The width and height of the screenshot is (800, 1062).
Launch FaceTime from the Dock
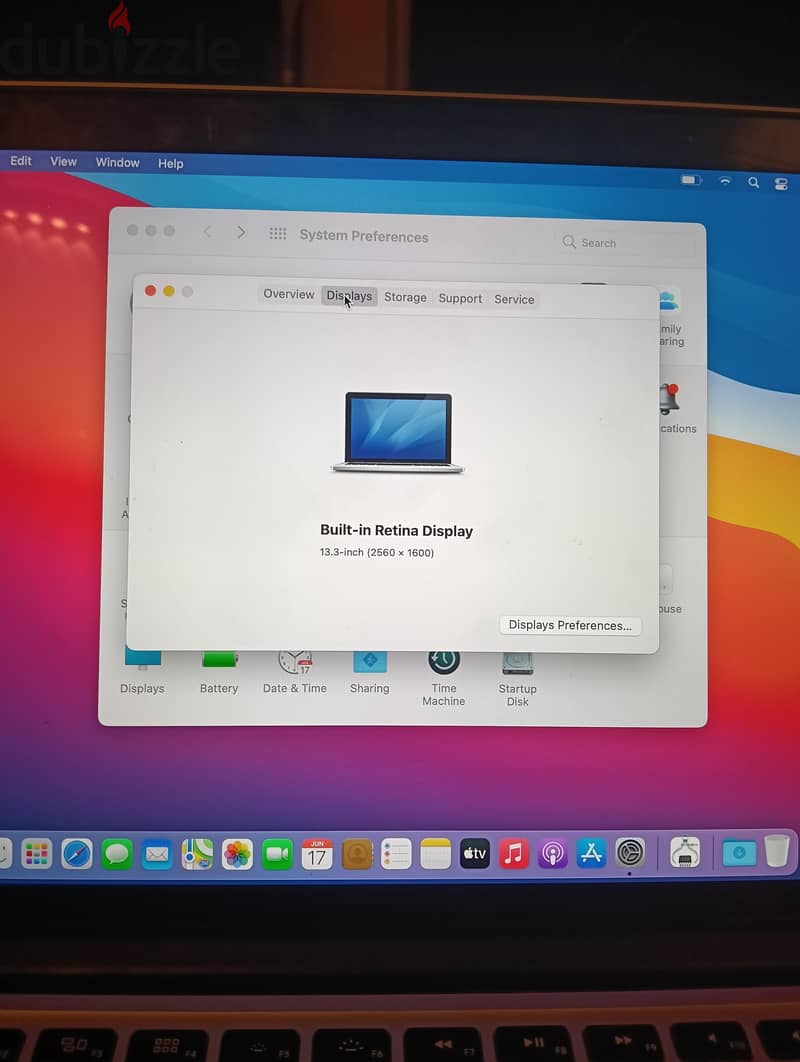click(x=277, y=854)
